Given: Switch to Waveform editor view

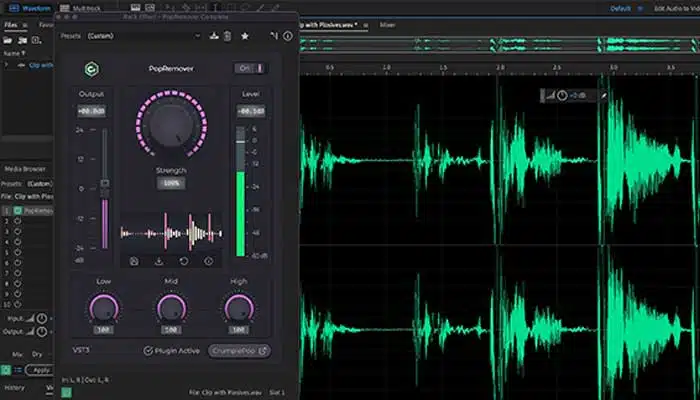Looking at the screenshot, I should tap(30, 8).
